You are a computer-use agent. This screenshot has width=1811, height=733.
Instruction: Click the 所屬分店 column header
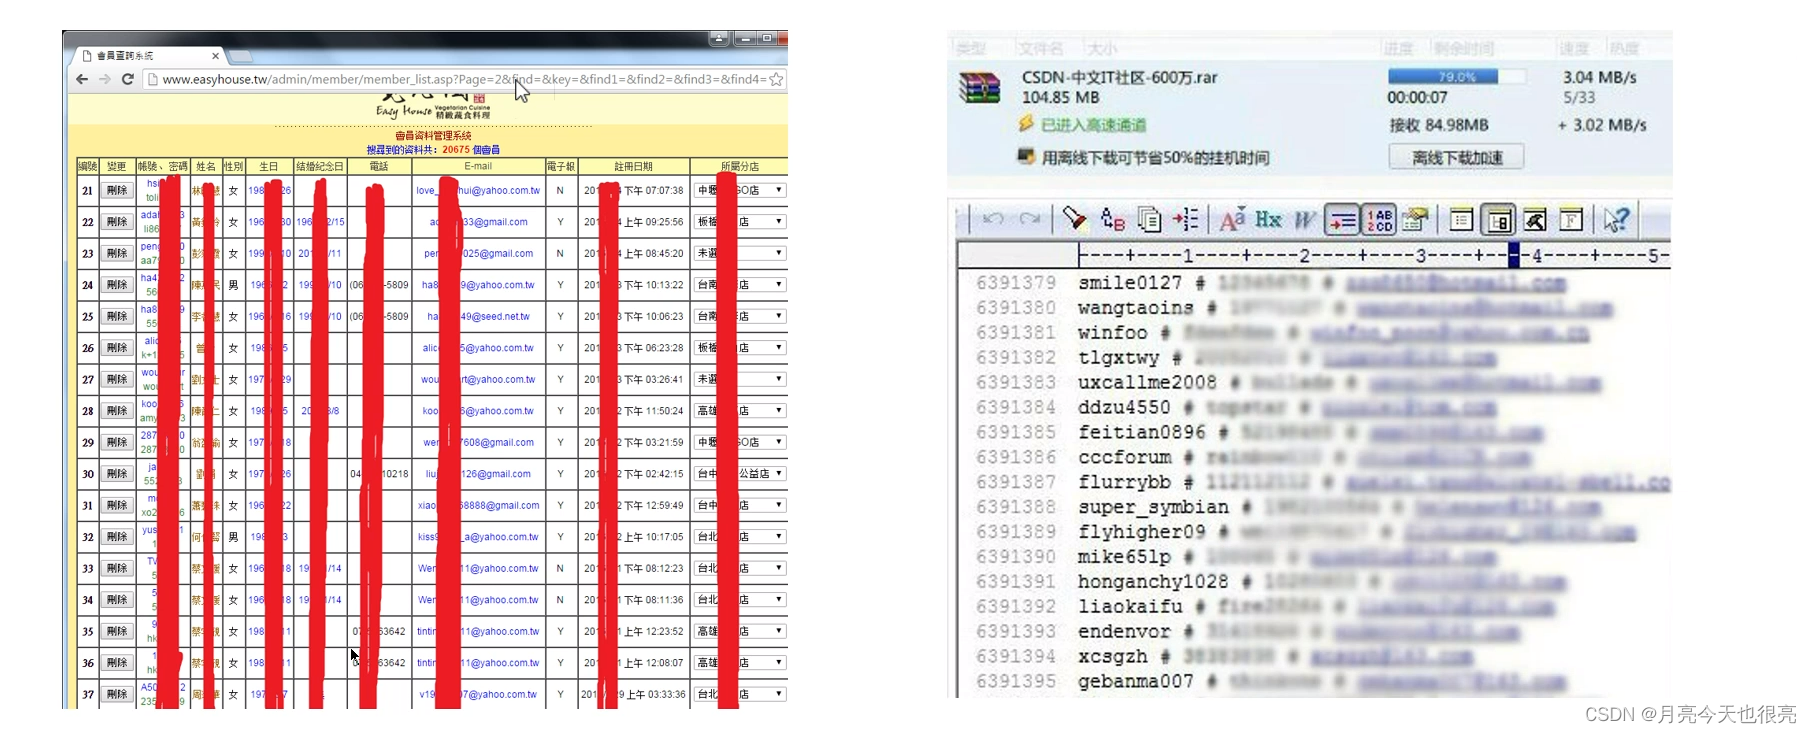(x=739, y=166)
